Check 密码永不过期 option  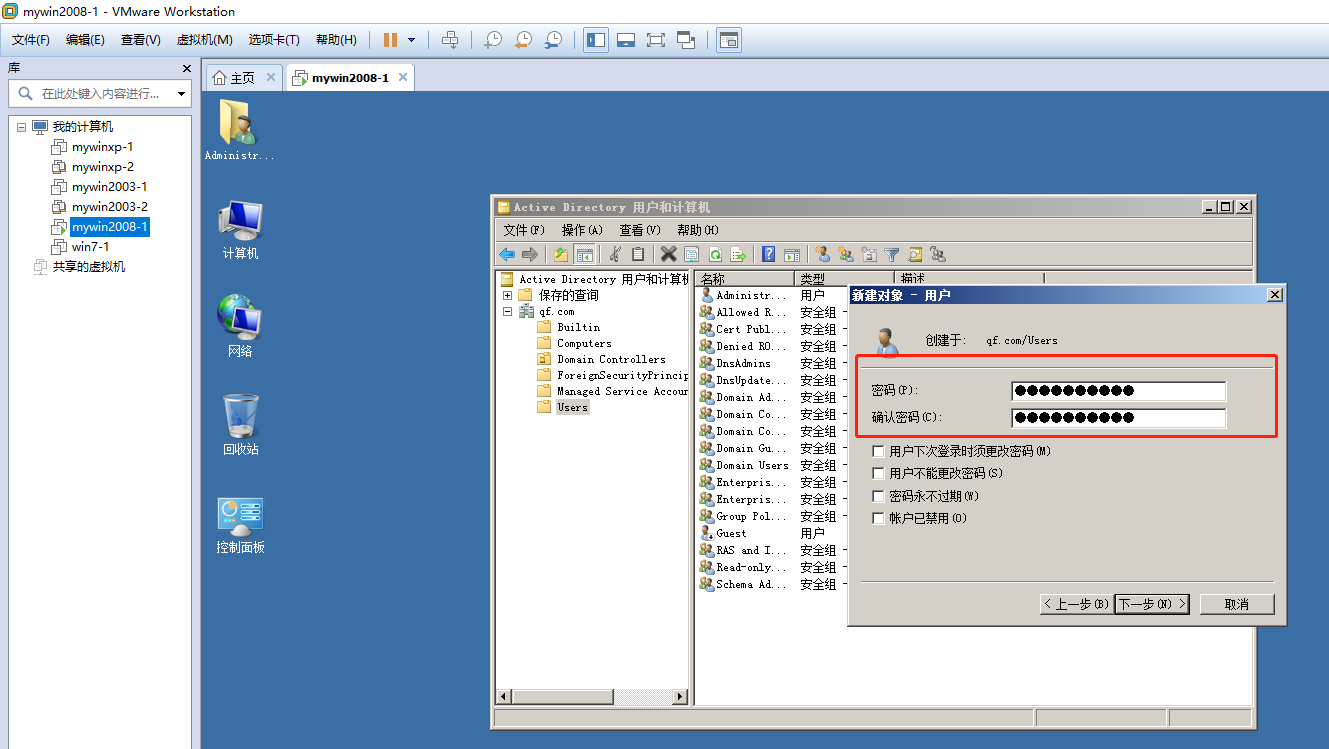coord(879,496)
